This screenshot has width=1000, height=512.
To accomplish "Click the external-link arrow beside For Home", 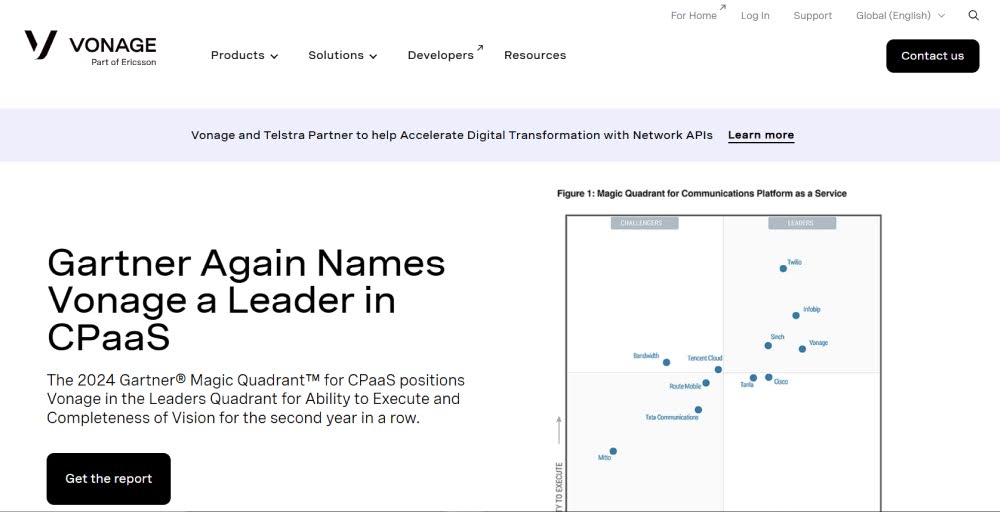I will pos(723,9).
